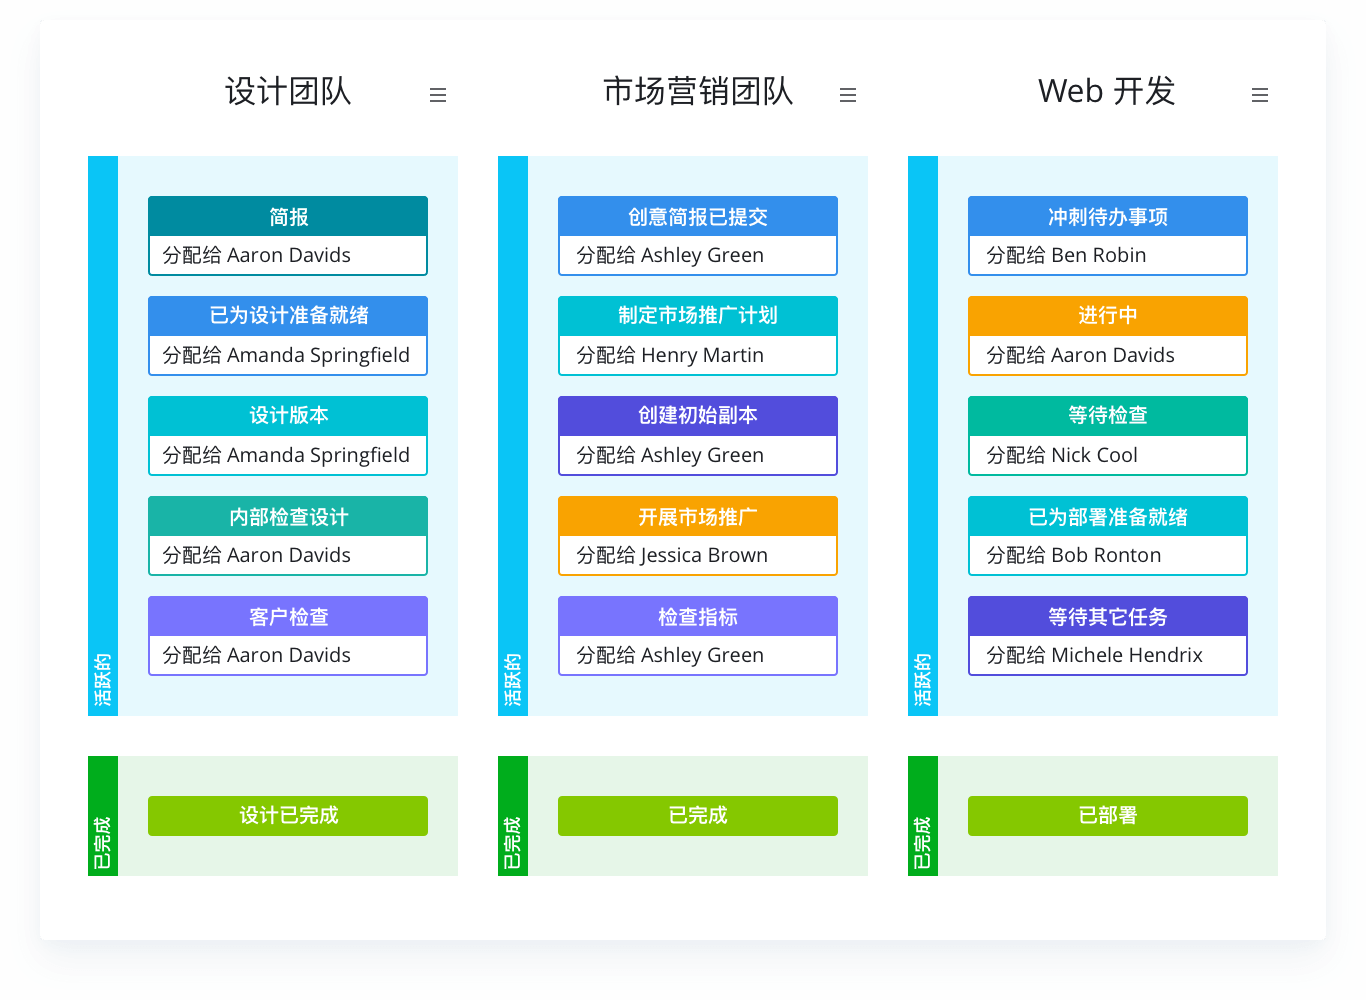Open the 等待其它任务 card header
This screenshot has height=1000, width=1366.
click(1108, 616)
